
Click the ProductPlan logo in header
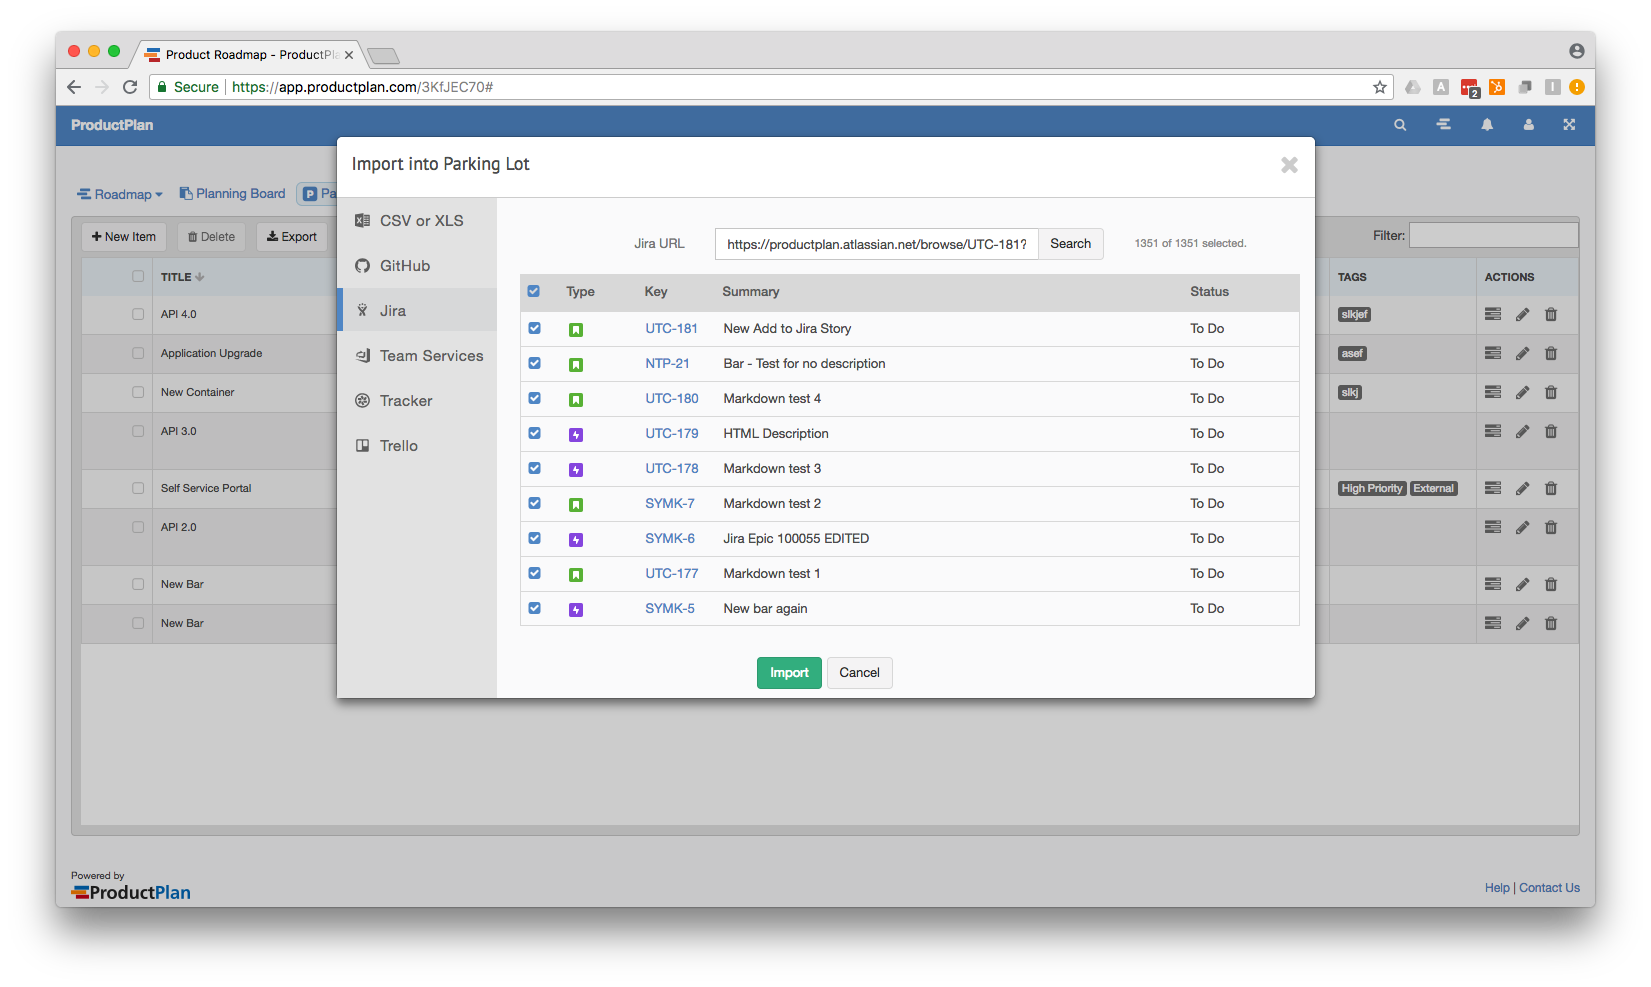click(x=112, y=125)
